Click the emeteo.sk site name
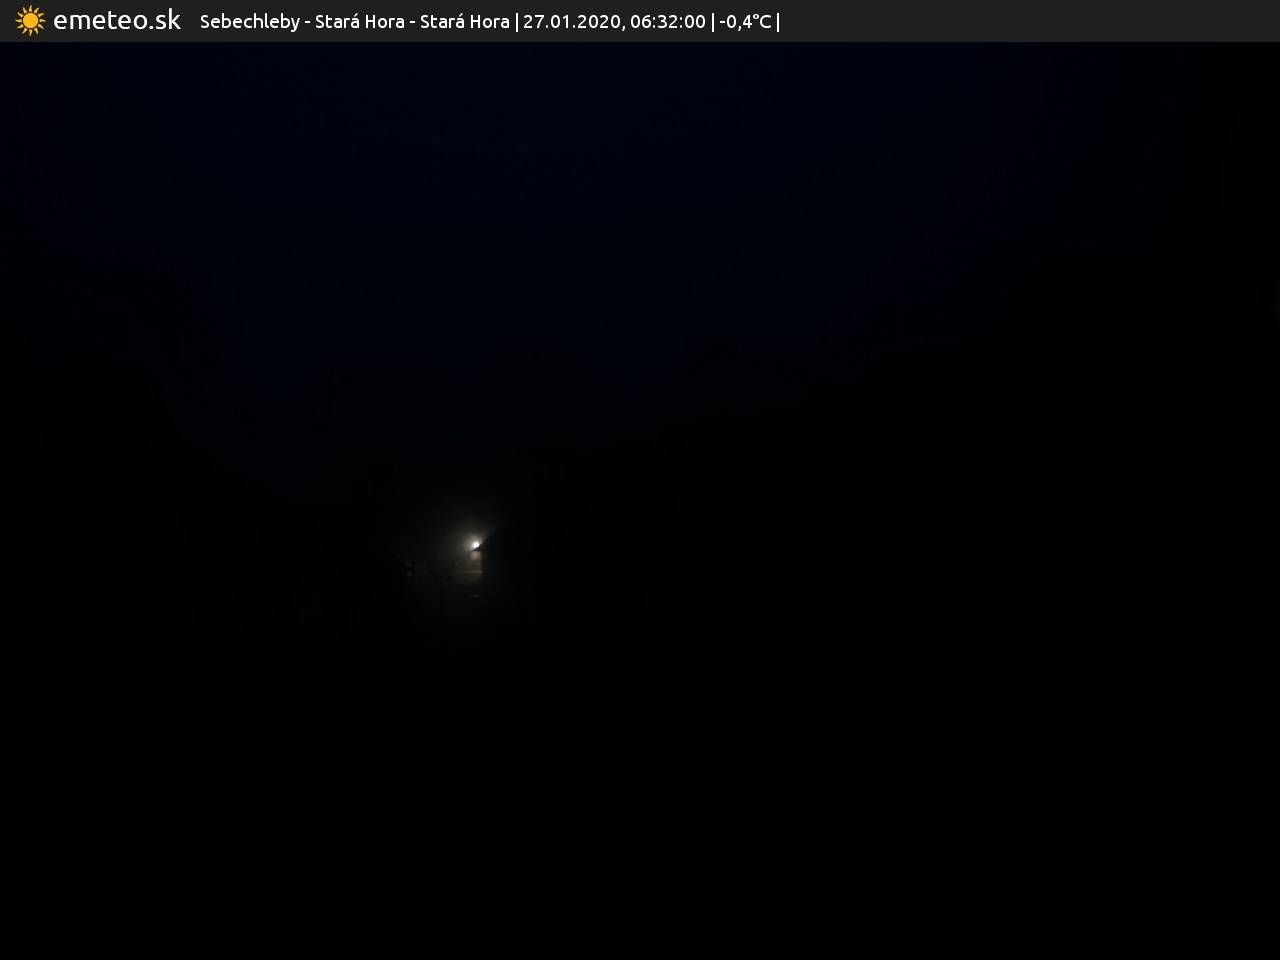1280x960 pixels. [116, 20]
